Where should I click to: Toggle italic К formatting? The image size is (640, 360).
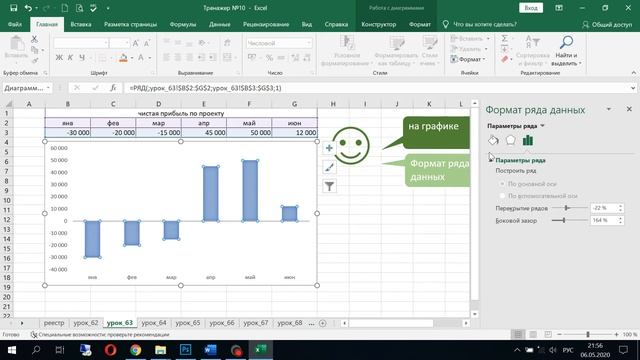pyautogui.click(x=70, y=58)
